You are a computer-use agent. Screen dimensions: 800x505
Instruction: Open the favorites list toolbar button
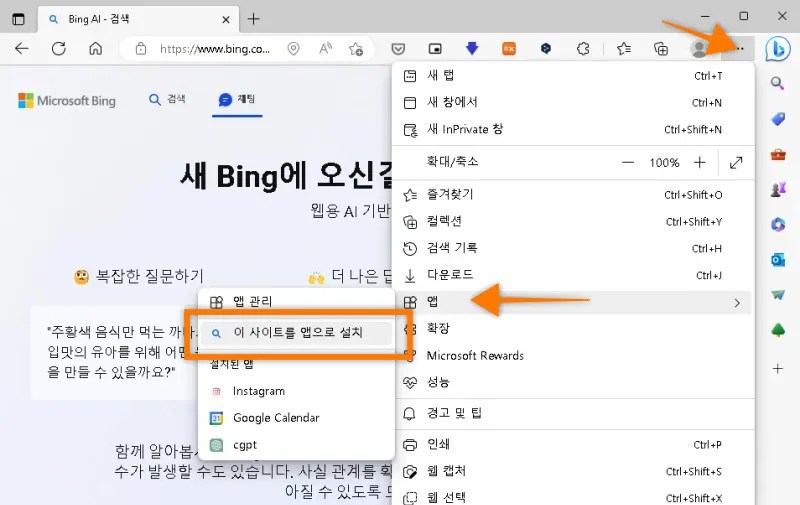point(623,49)
